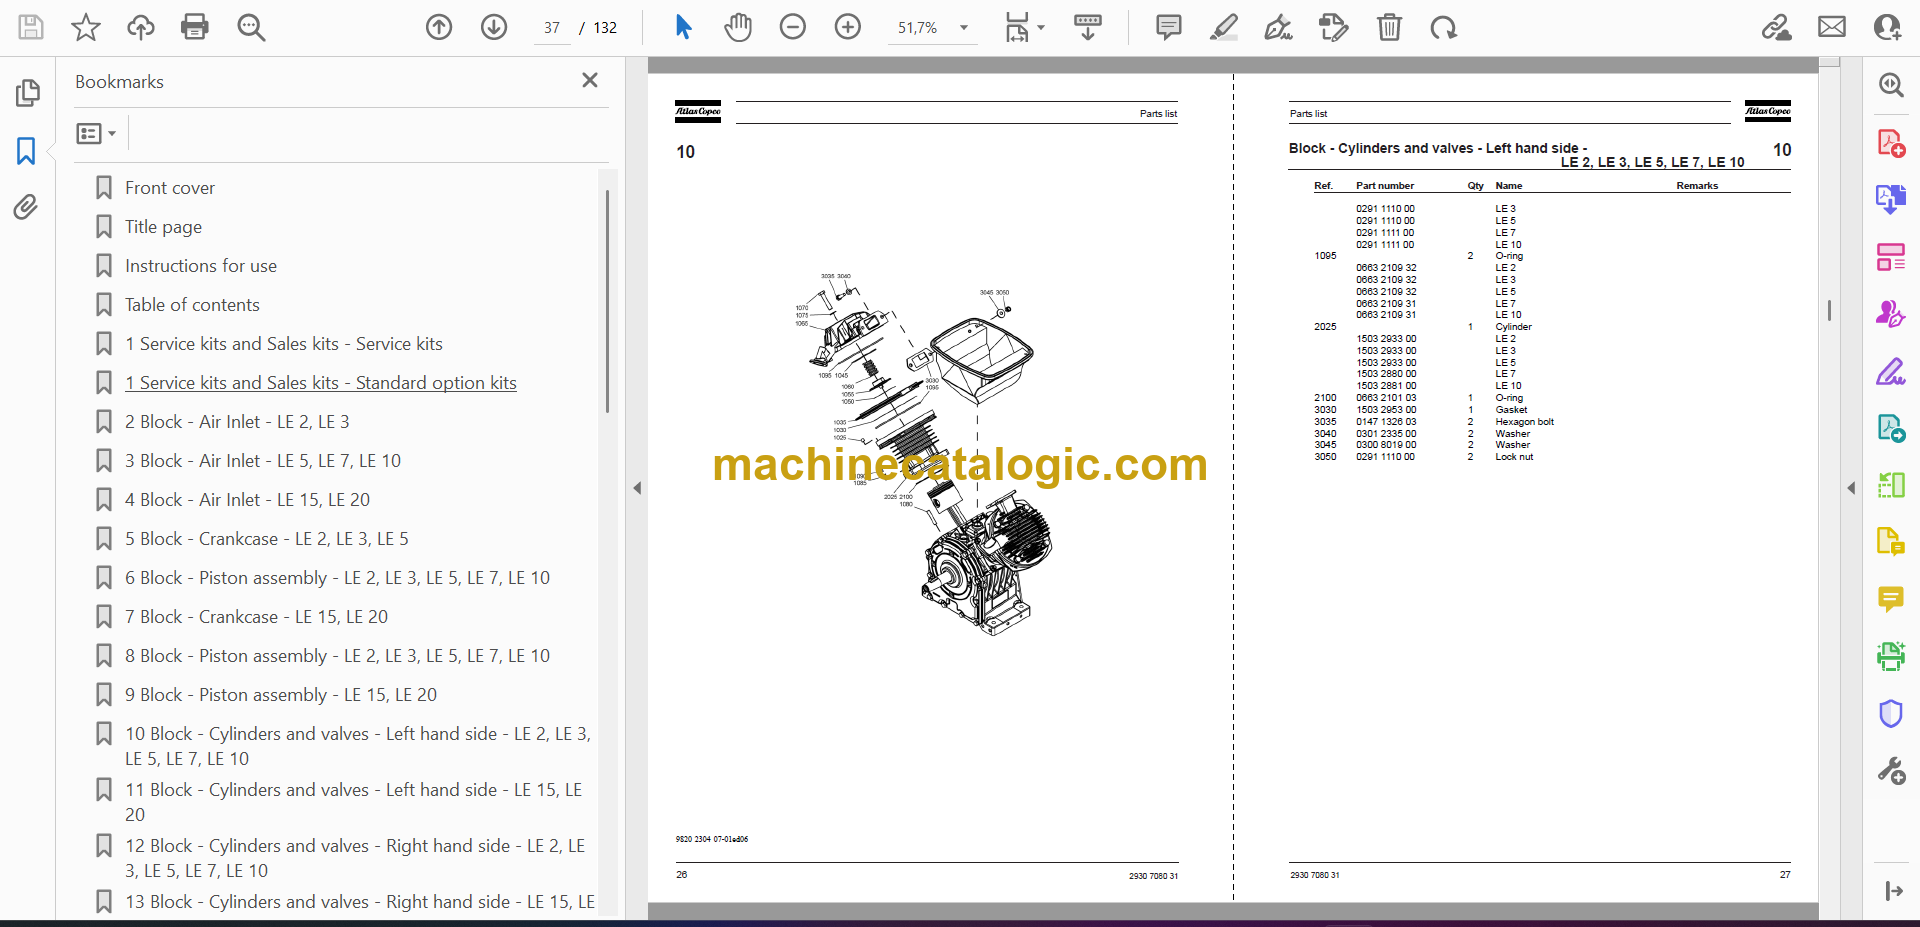Upload file to cloud icon
The width and height of the screenshot is (1920, 927).
point(141,27)
